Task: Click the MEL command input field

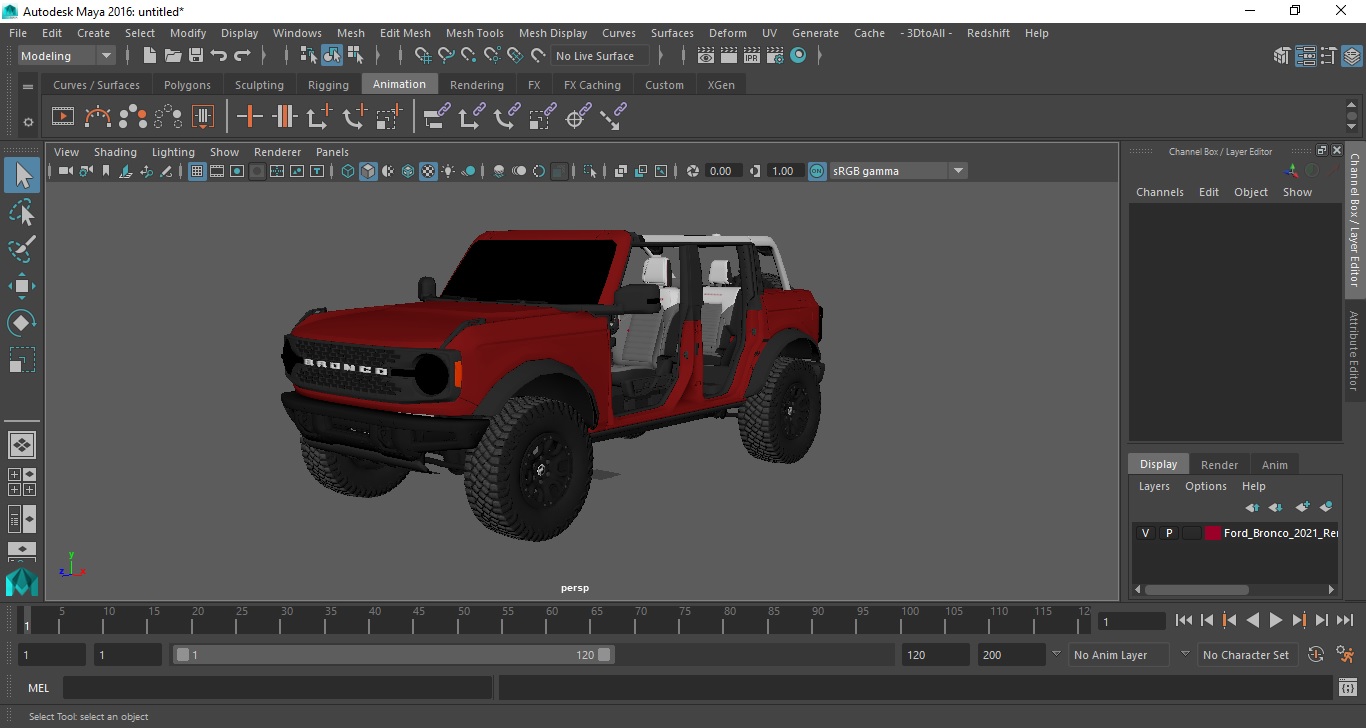Action: pyautogui.click(x=277, y=688)
